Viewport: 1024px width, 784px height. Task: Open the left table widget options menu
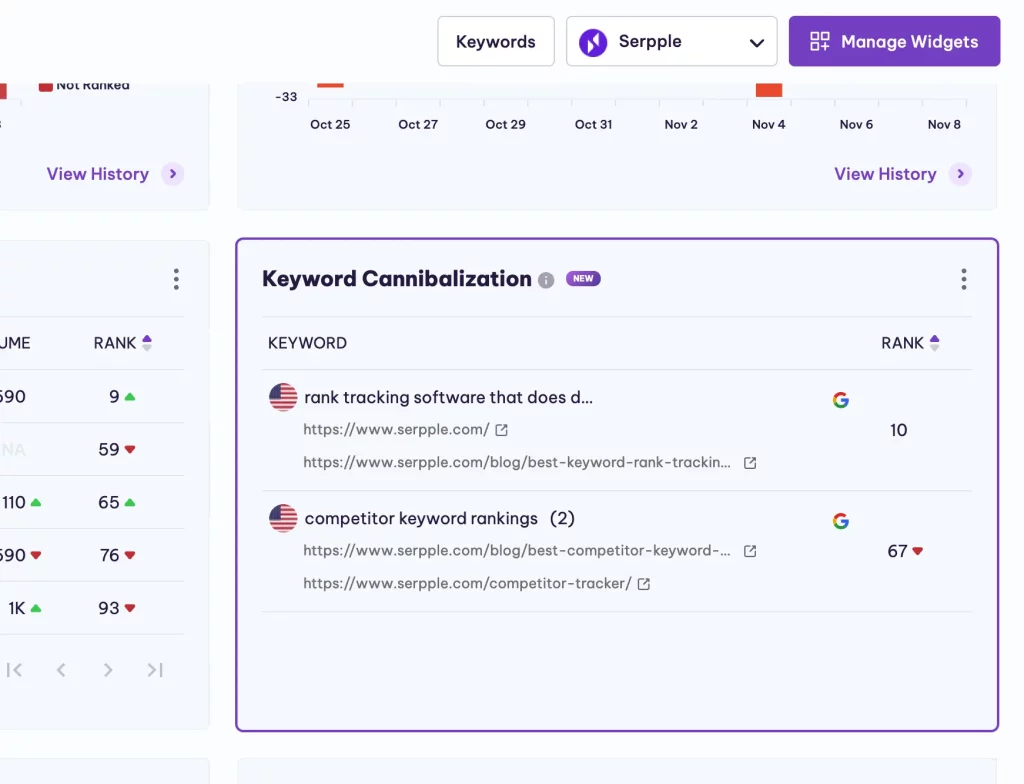point(176,279)
